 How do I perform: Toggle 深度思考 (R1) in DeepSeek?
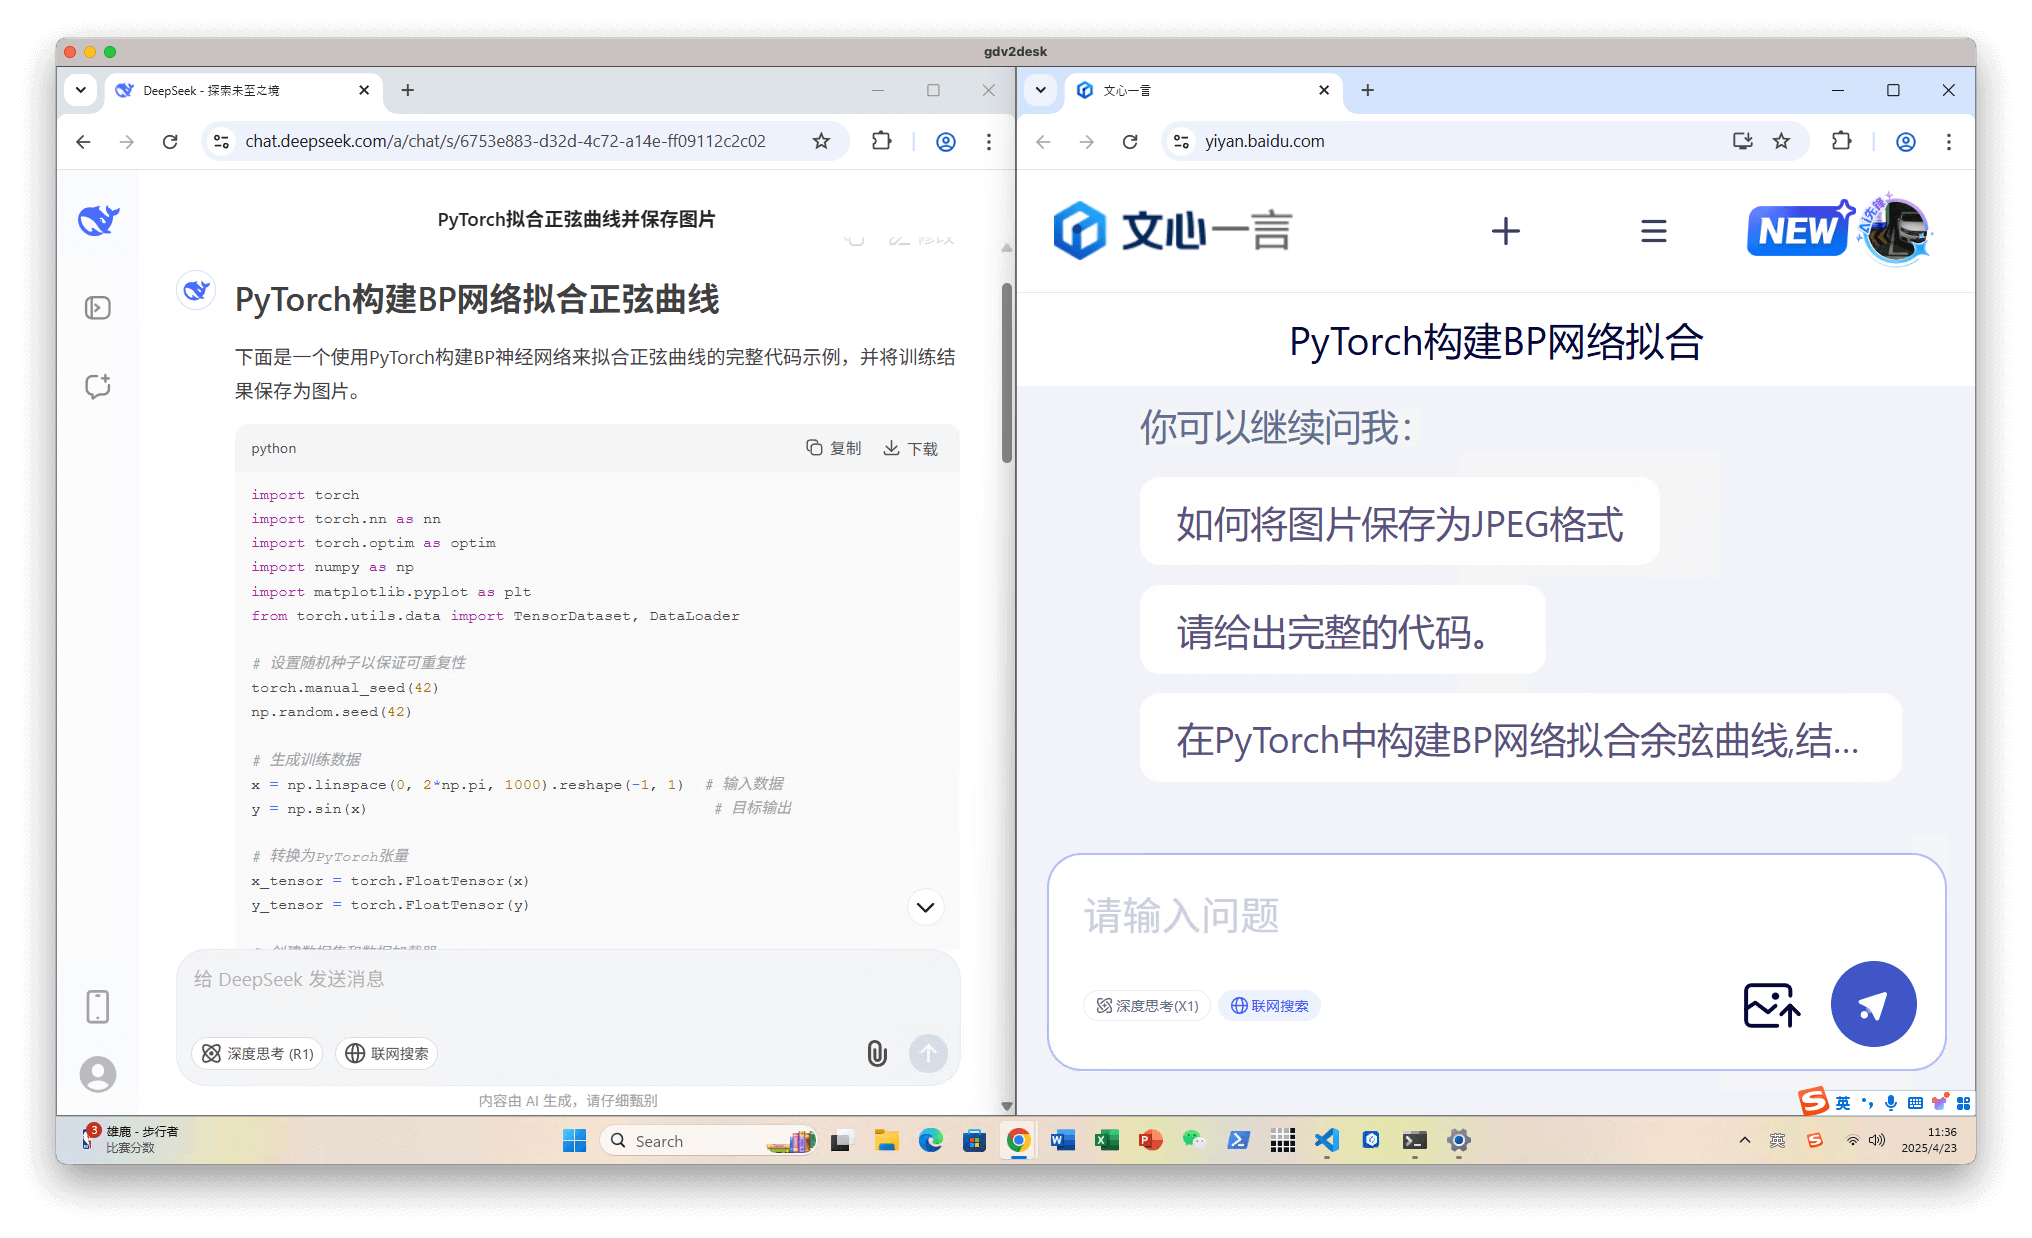[258, 1053]
